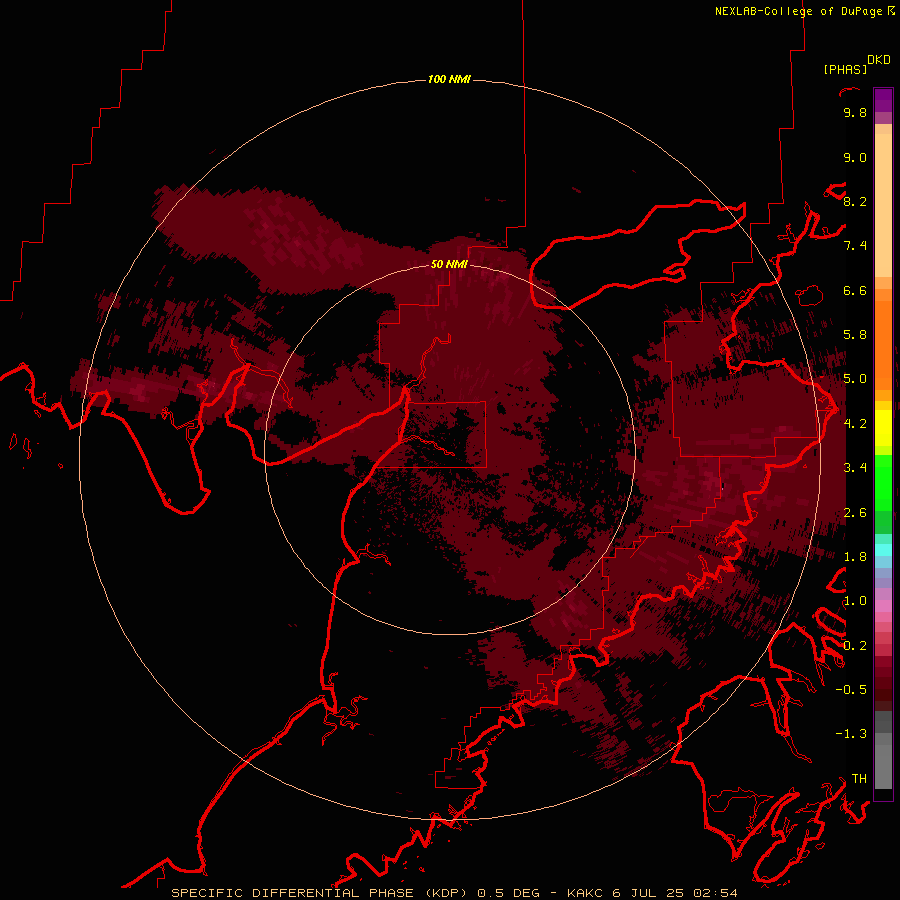
Task: Select the 5.8 legend value
Action: 855,335
